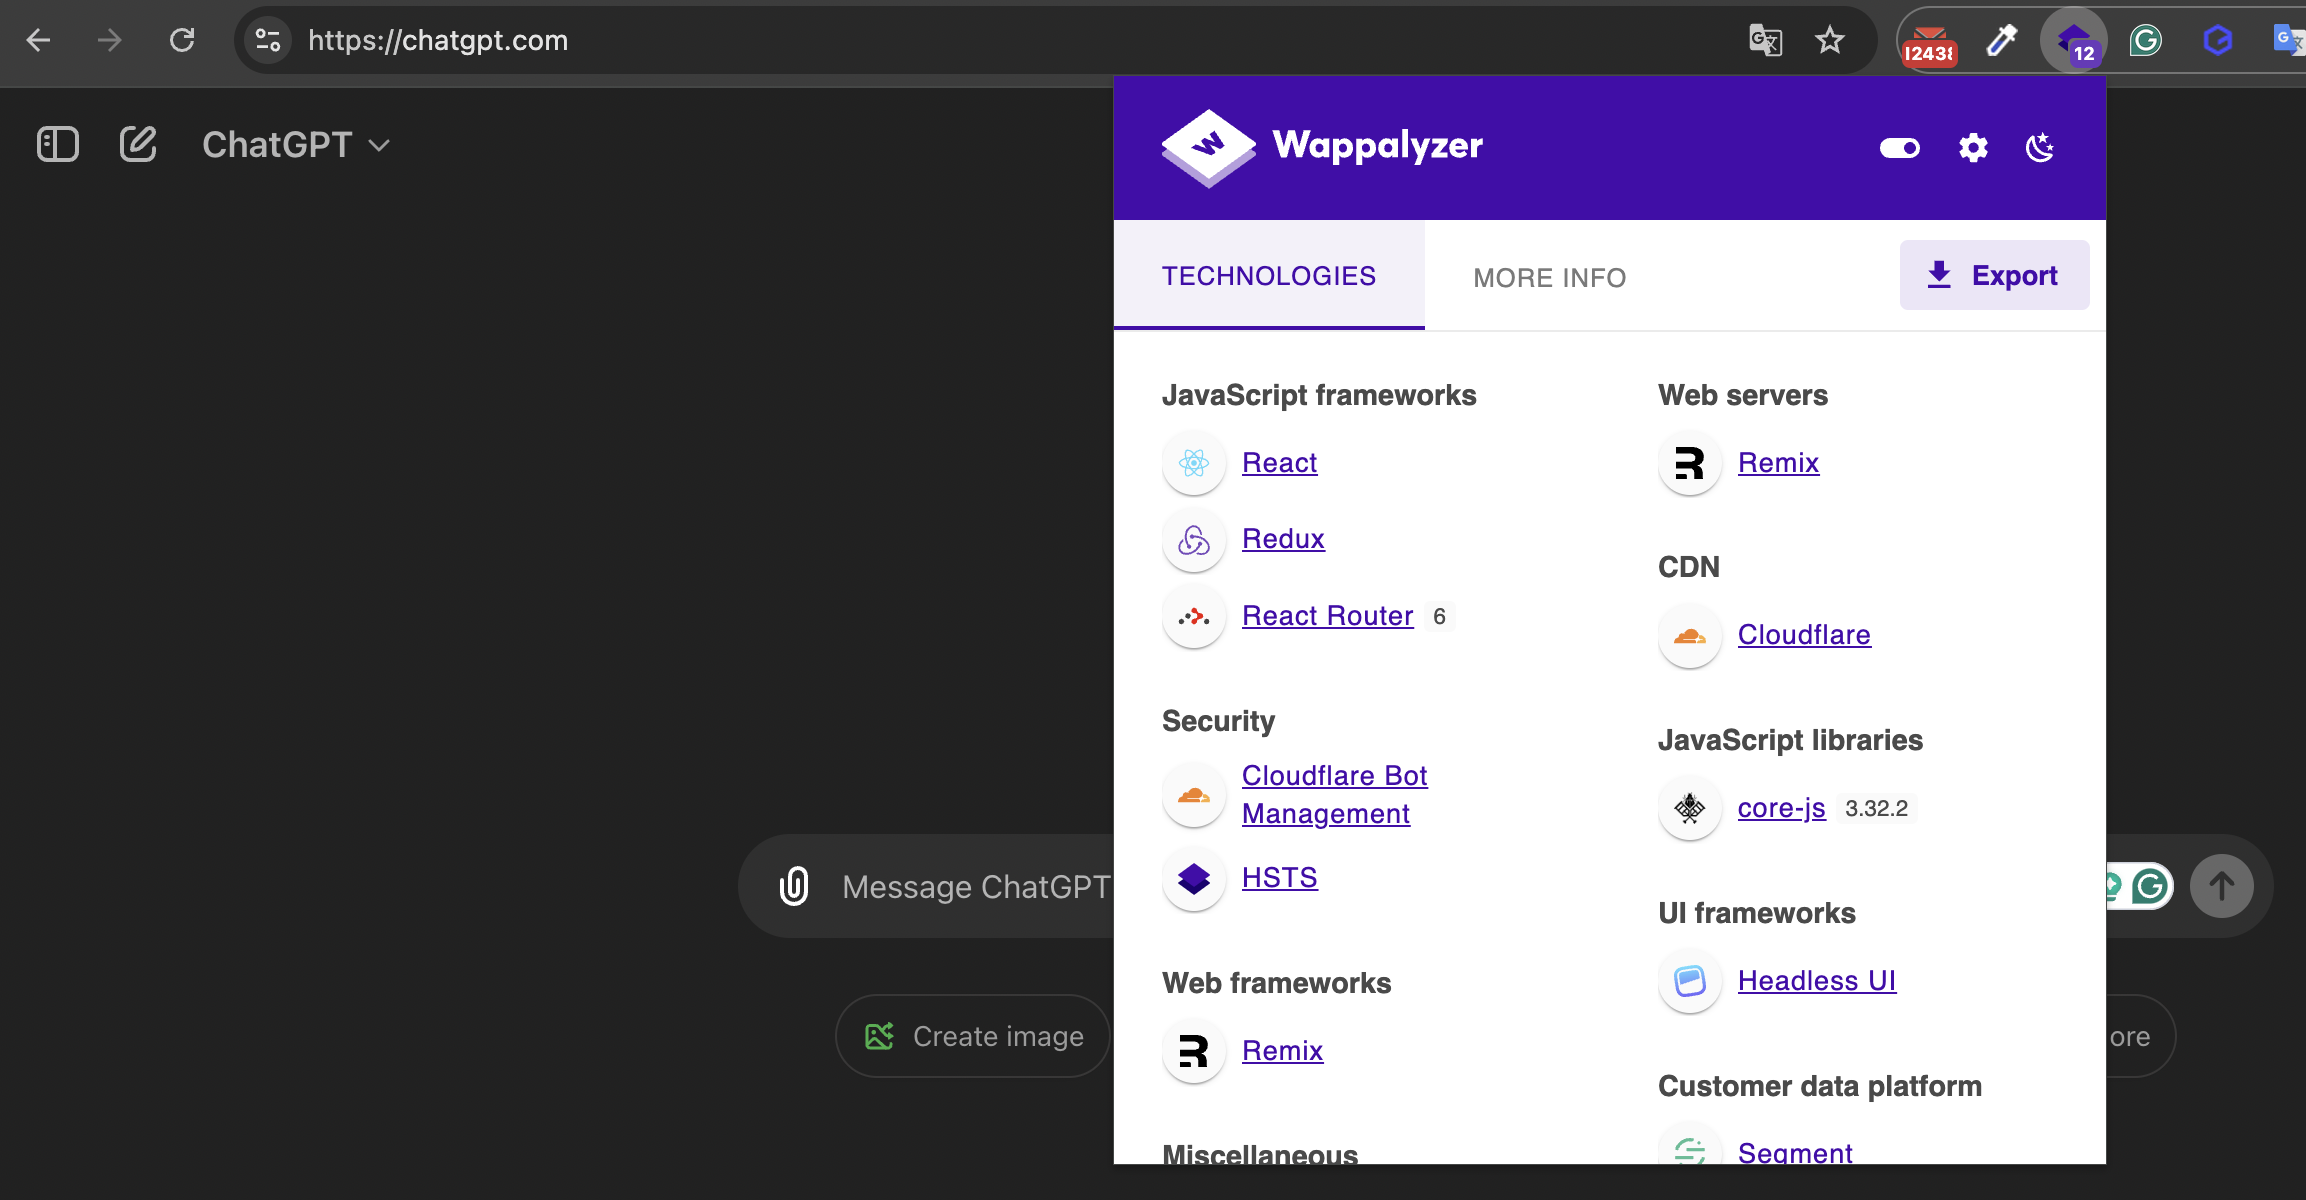Toggle Wappalyzer dark mode moon icon
Image resolution: width=2306 pixels, height=1200 pixels.
pyautogui.click(x=2040, y=148)
